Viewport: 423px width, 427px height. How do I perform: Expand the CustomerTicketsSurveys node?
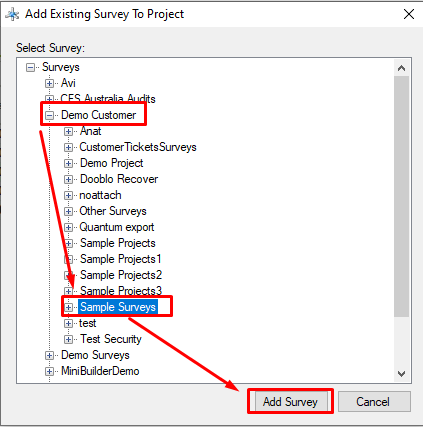[68, 147]
